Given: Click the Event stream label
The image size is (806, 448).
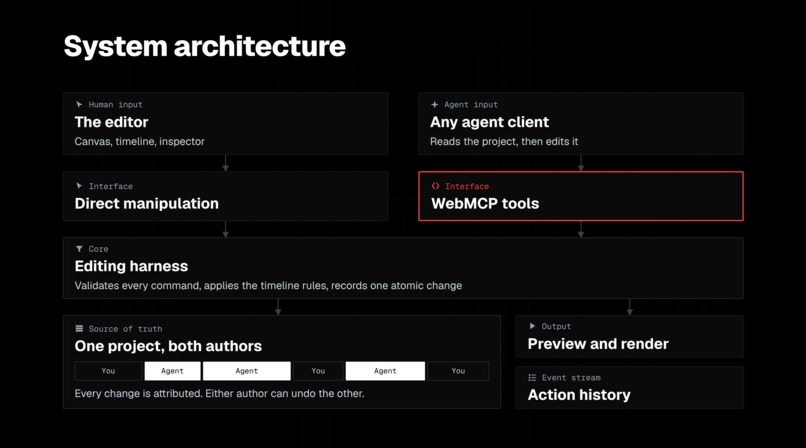Looking at the screenshot, I should (x=571, y=378).
